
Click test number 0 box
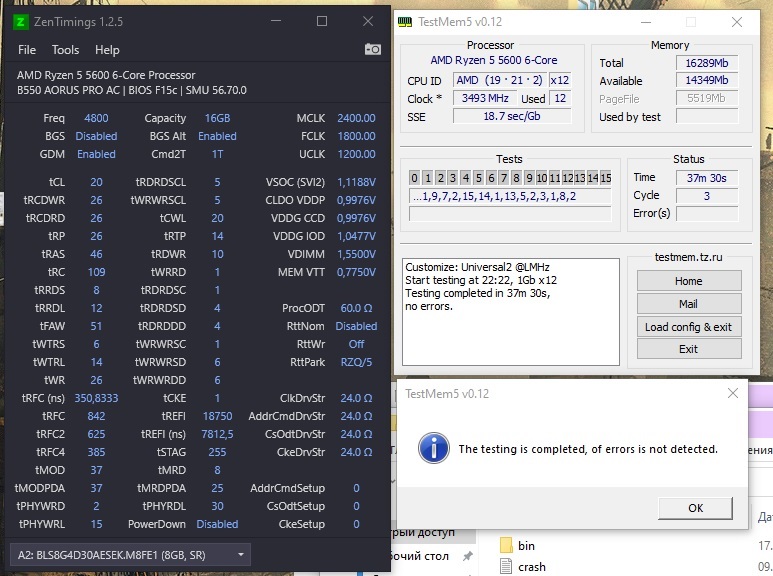coord(414,178)
